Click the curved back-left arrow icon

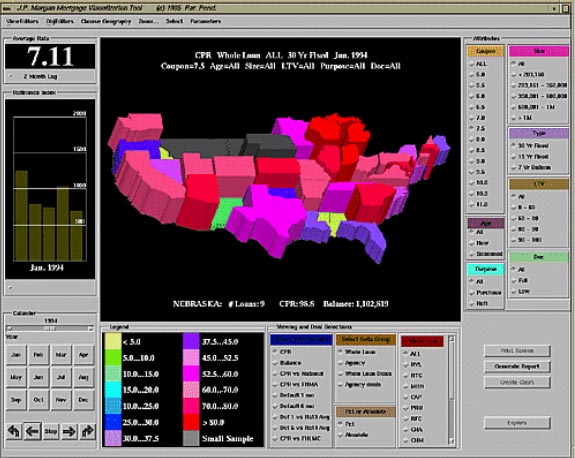click(14, 431)
